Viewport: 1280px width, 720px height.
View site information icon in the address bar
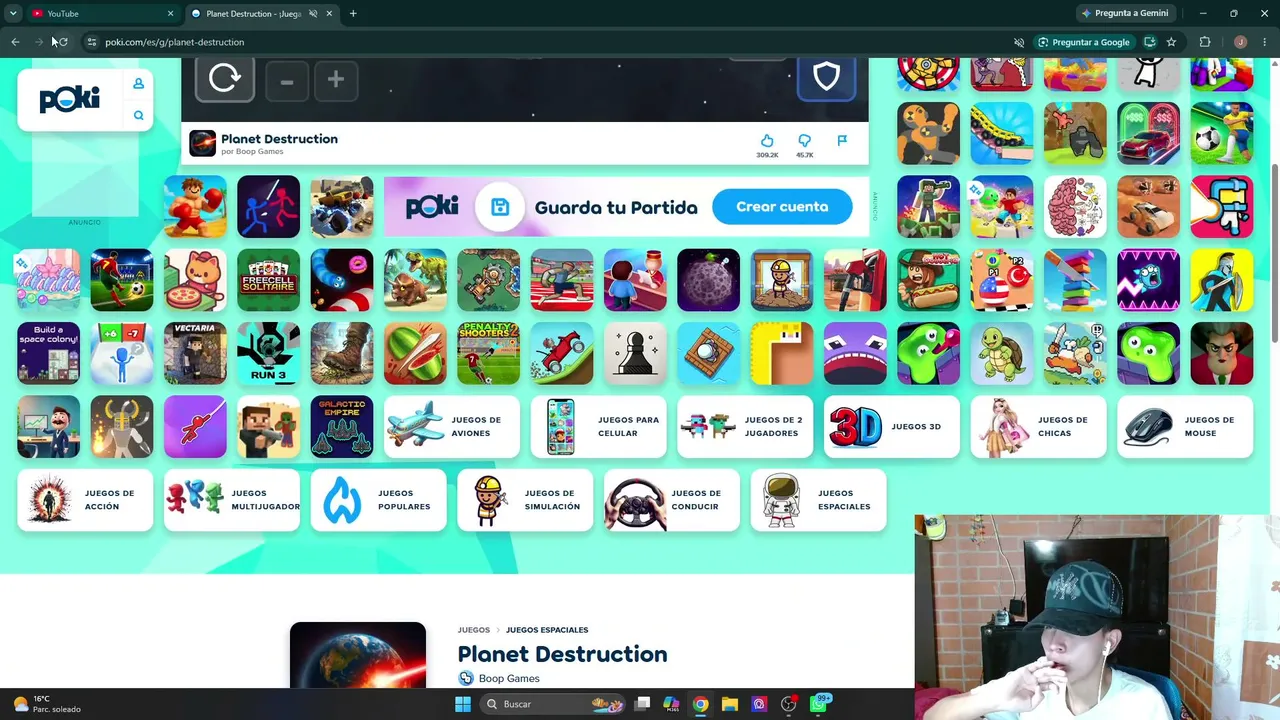point(91,42)
